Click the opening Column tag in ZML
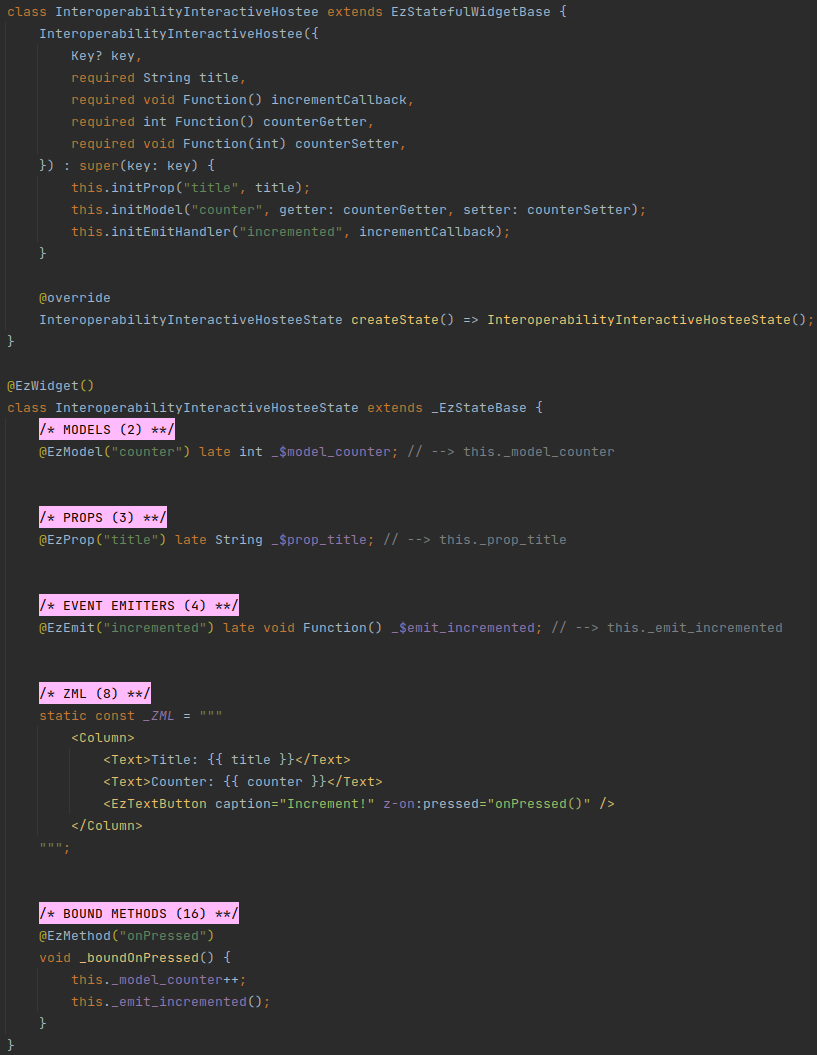Screen dimensions: 817x1055 click(103, 738)
